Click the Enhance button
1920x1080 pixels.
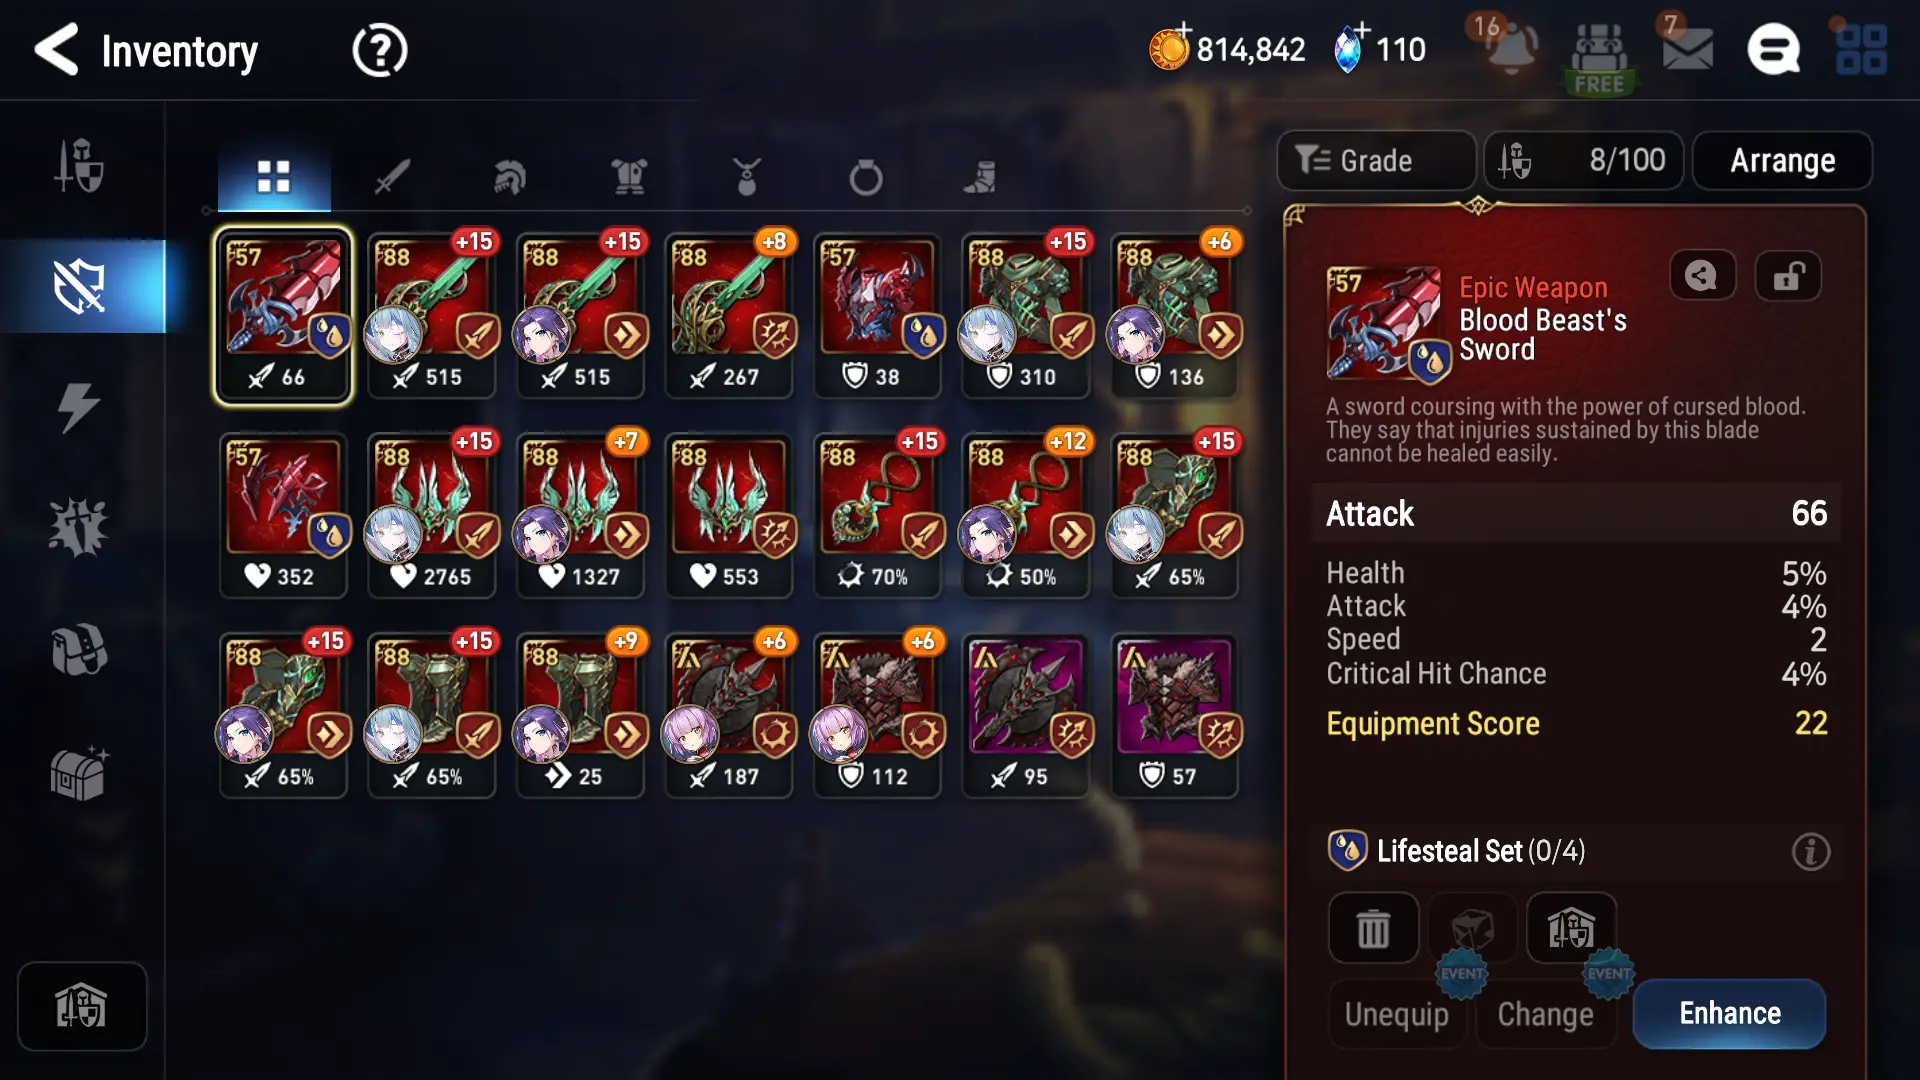coord(1730,1013)
